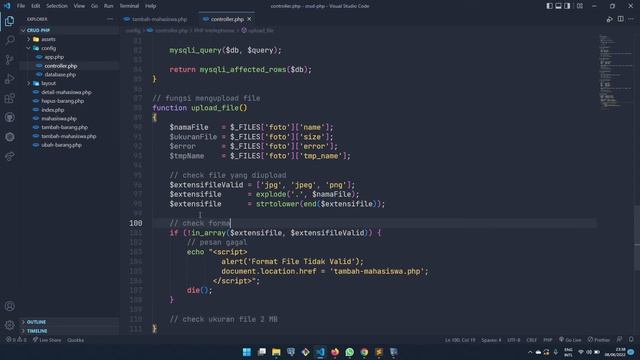Click Prettier in the status bar
This screenshot has width=640, height=360.
click(x=599, y=340)
